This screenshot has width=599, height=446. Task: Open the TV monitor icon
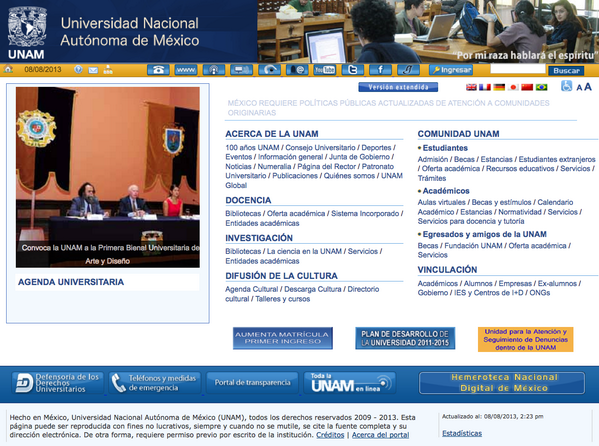pyautogui.click(x=241, y=70)
